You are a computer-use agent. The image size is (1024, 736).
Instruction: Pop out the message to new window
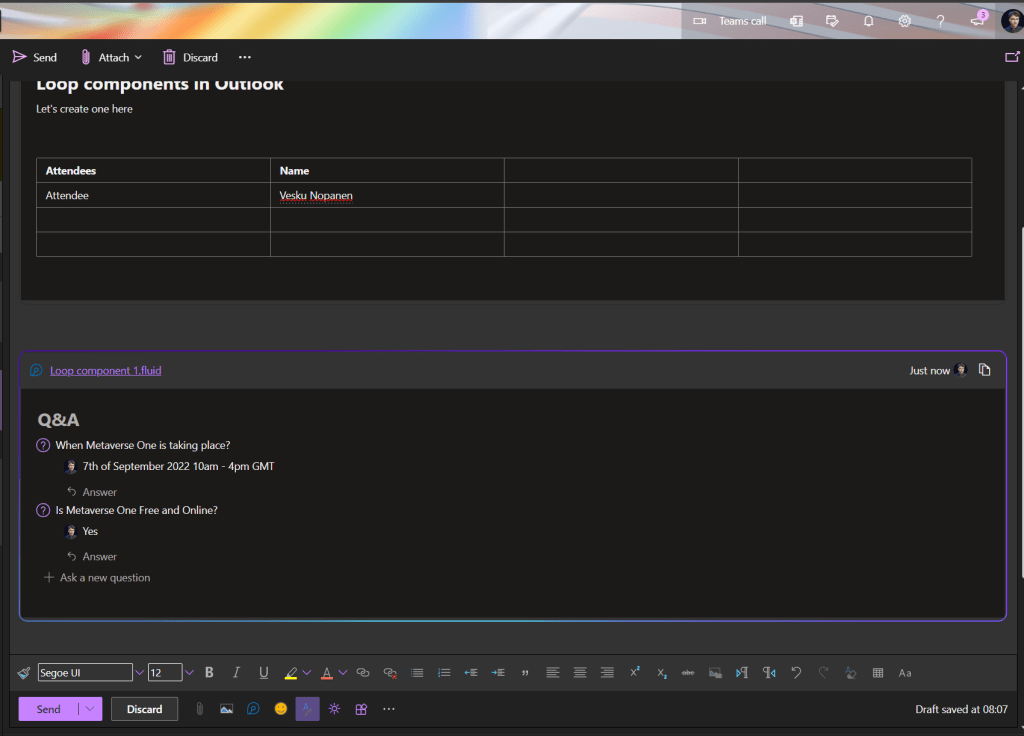point(1011,57)
